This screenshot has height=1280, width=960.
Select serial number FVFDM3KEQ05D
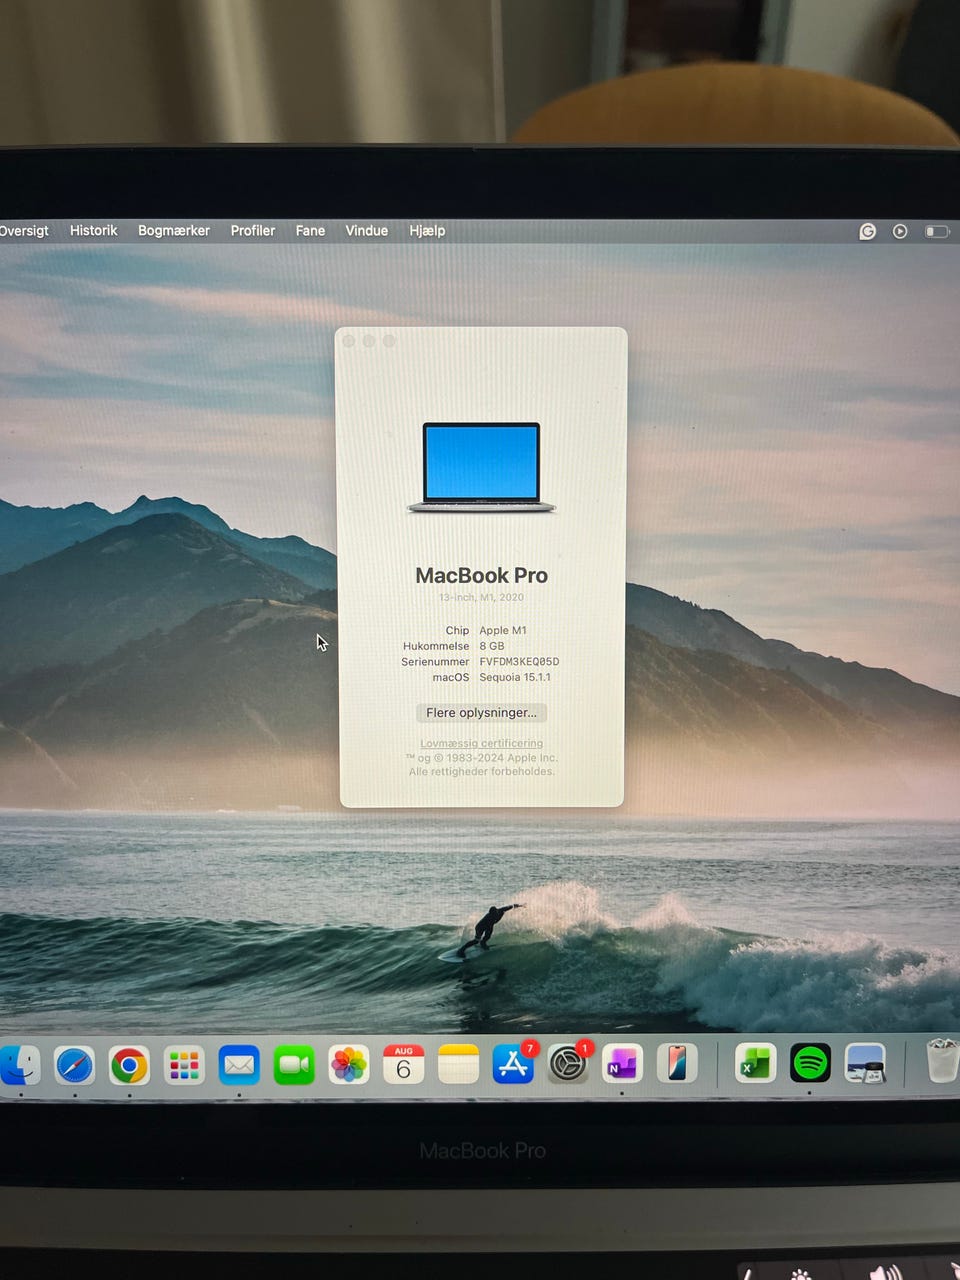tap(519, 662)
